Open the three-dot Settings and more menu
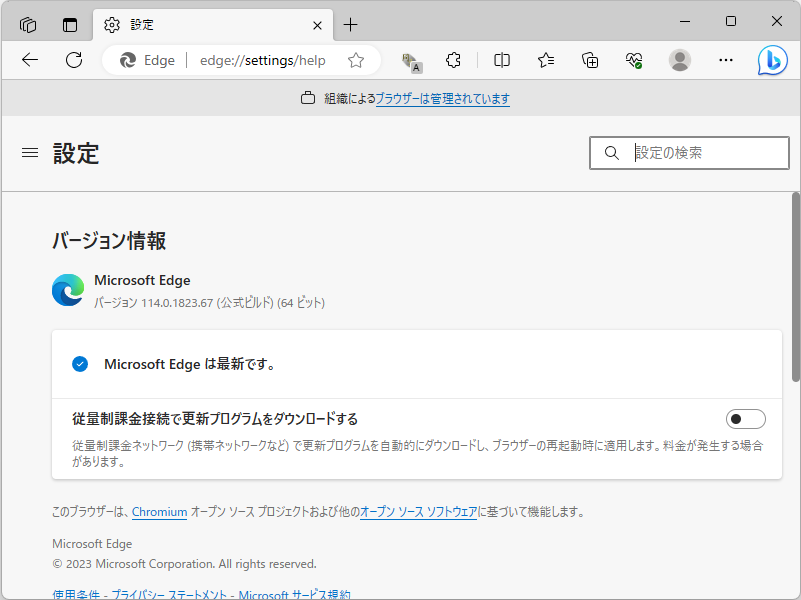Viewport: 801px width, 600px height. tap(726, 60)
